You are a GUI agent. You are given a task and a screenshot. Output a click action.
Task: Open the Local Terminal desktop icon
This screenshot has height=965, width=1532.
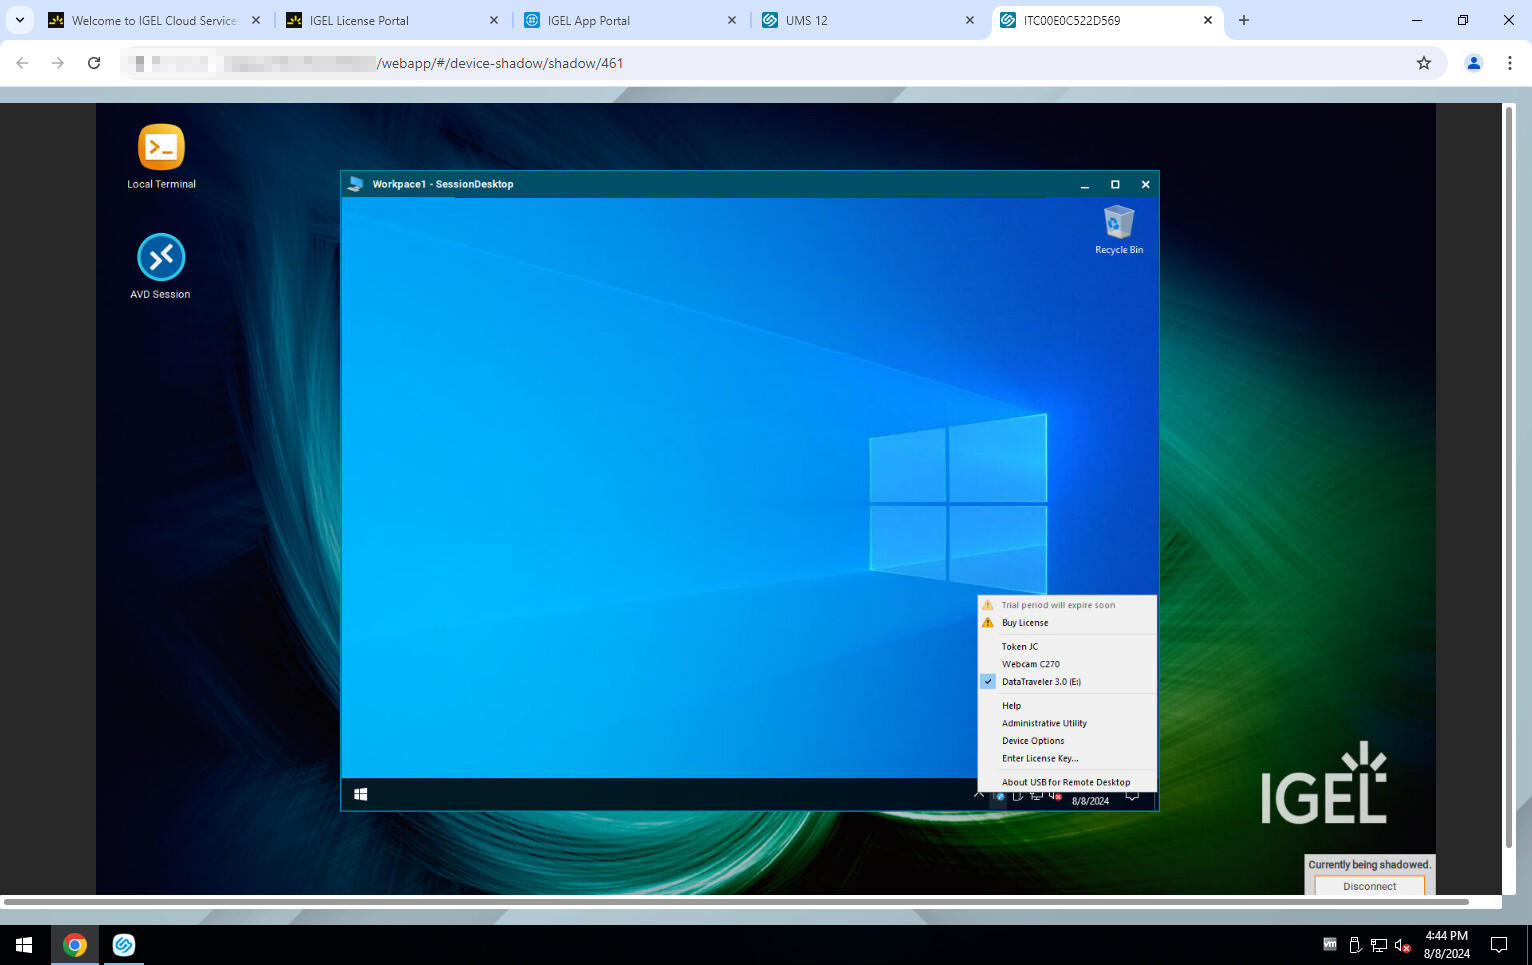point(161,149)
